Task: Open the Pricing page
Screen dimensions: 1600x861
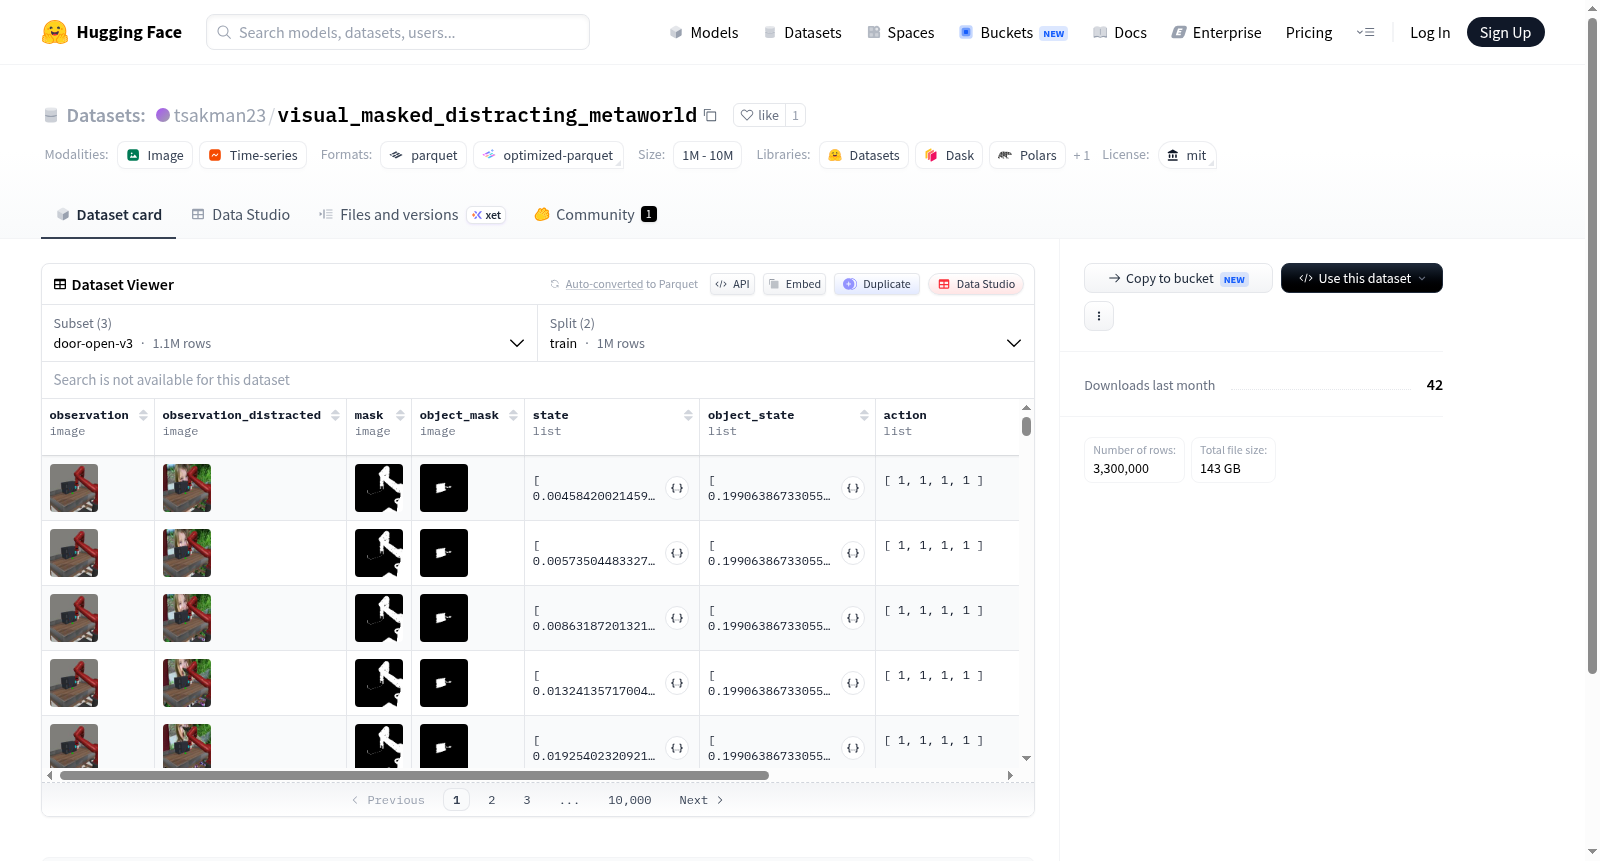Action: point(1308,33)
